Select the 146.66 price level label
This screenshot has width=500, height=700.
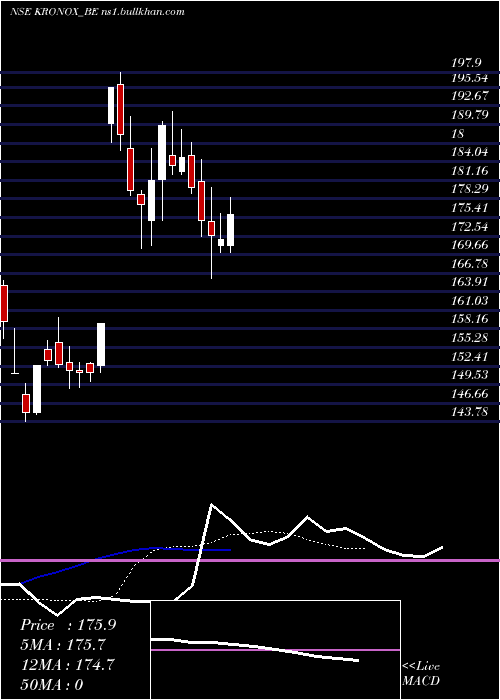469,394
